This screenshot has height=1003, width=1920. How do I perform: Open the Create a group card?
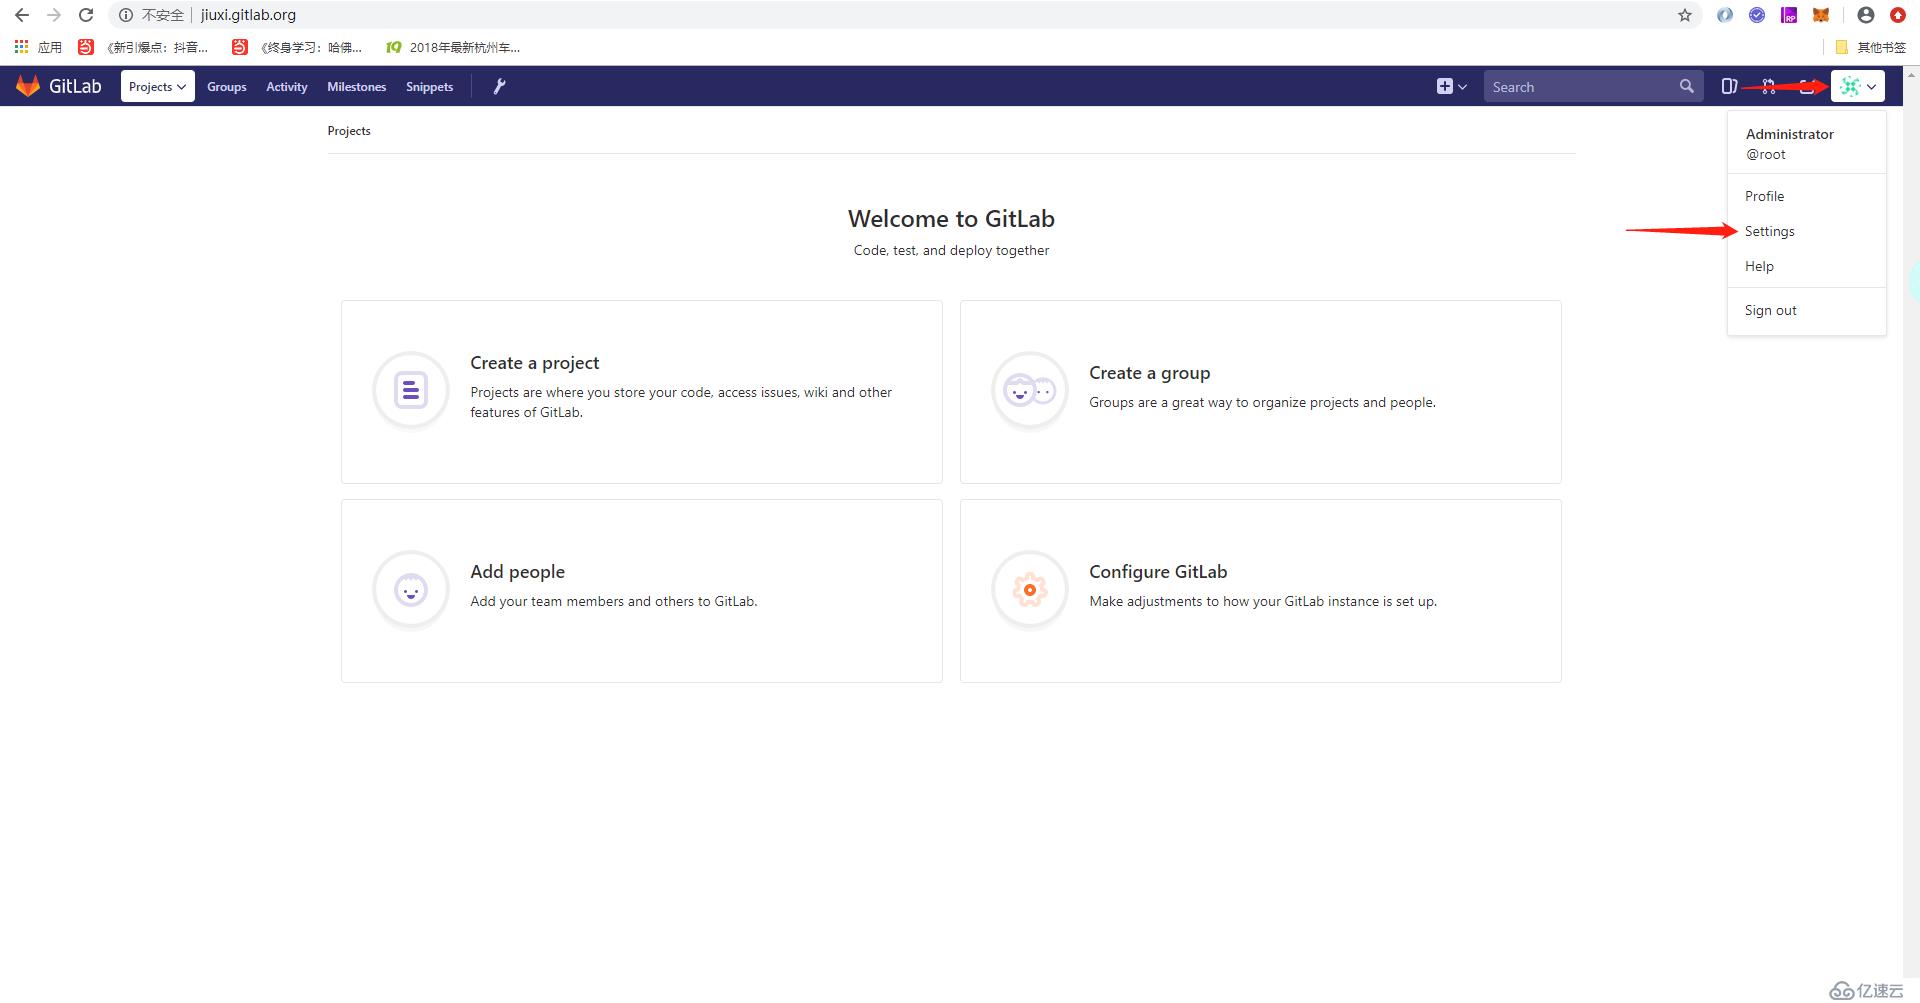[1261, 392]
